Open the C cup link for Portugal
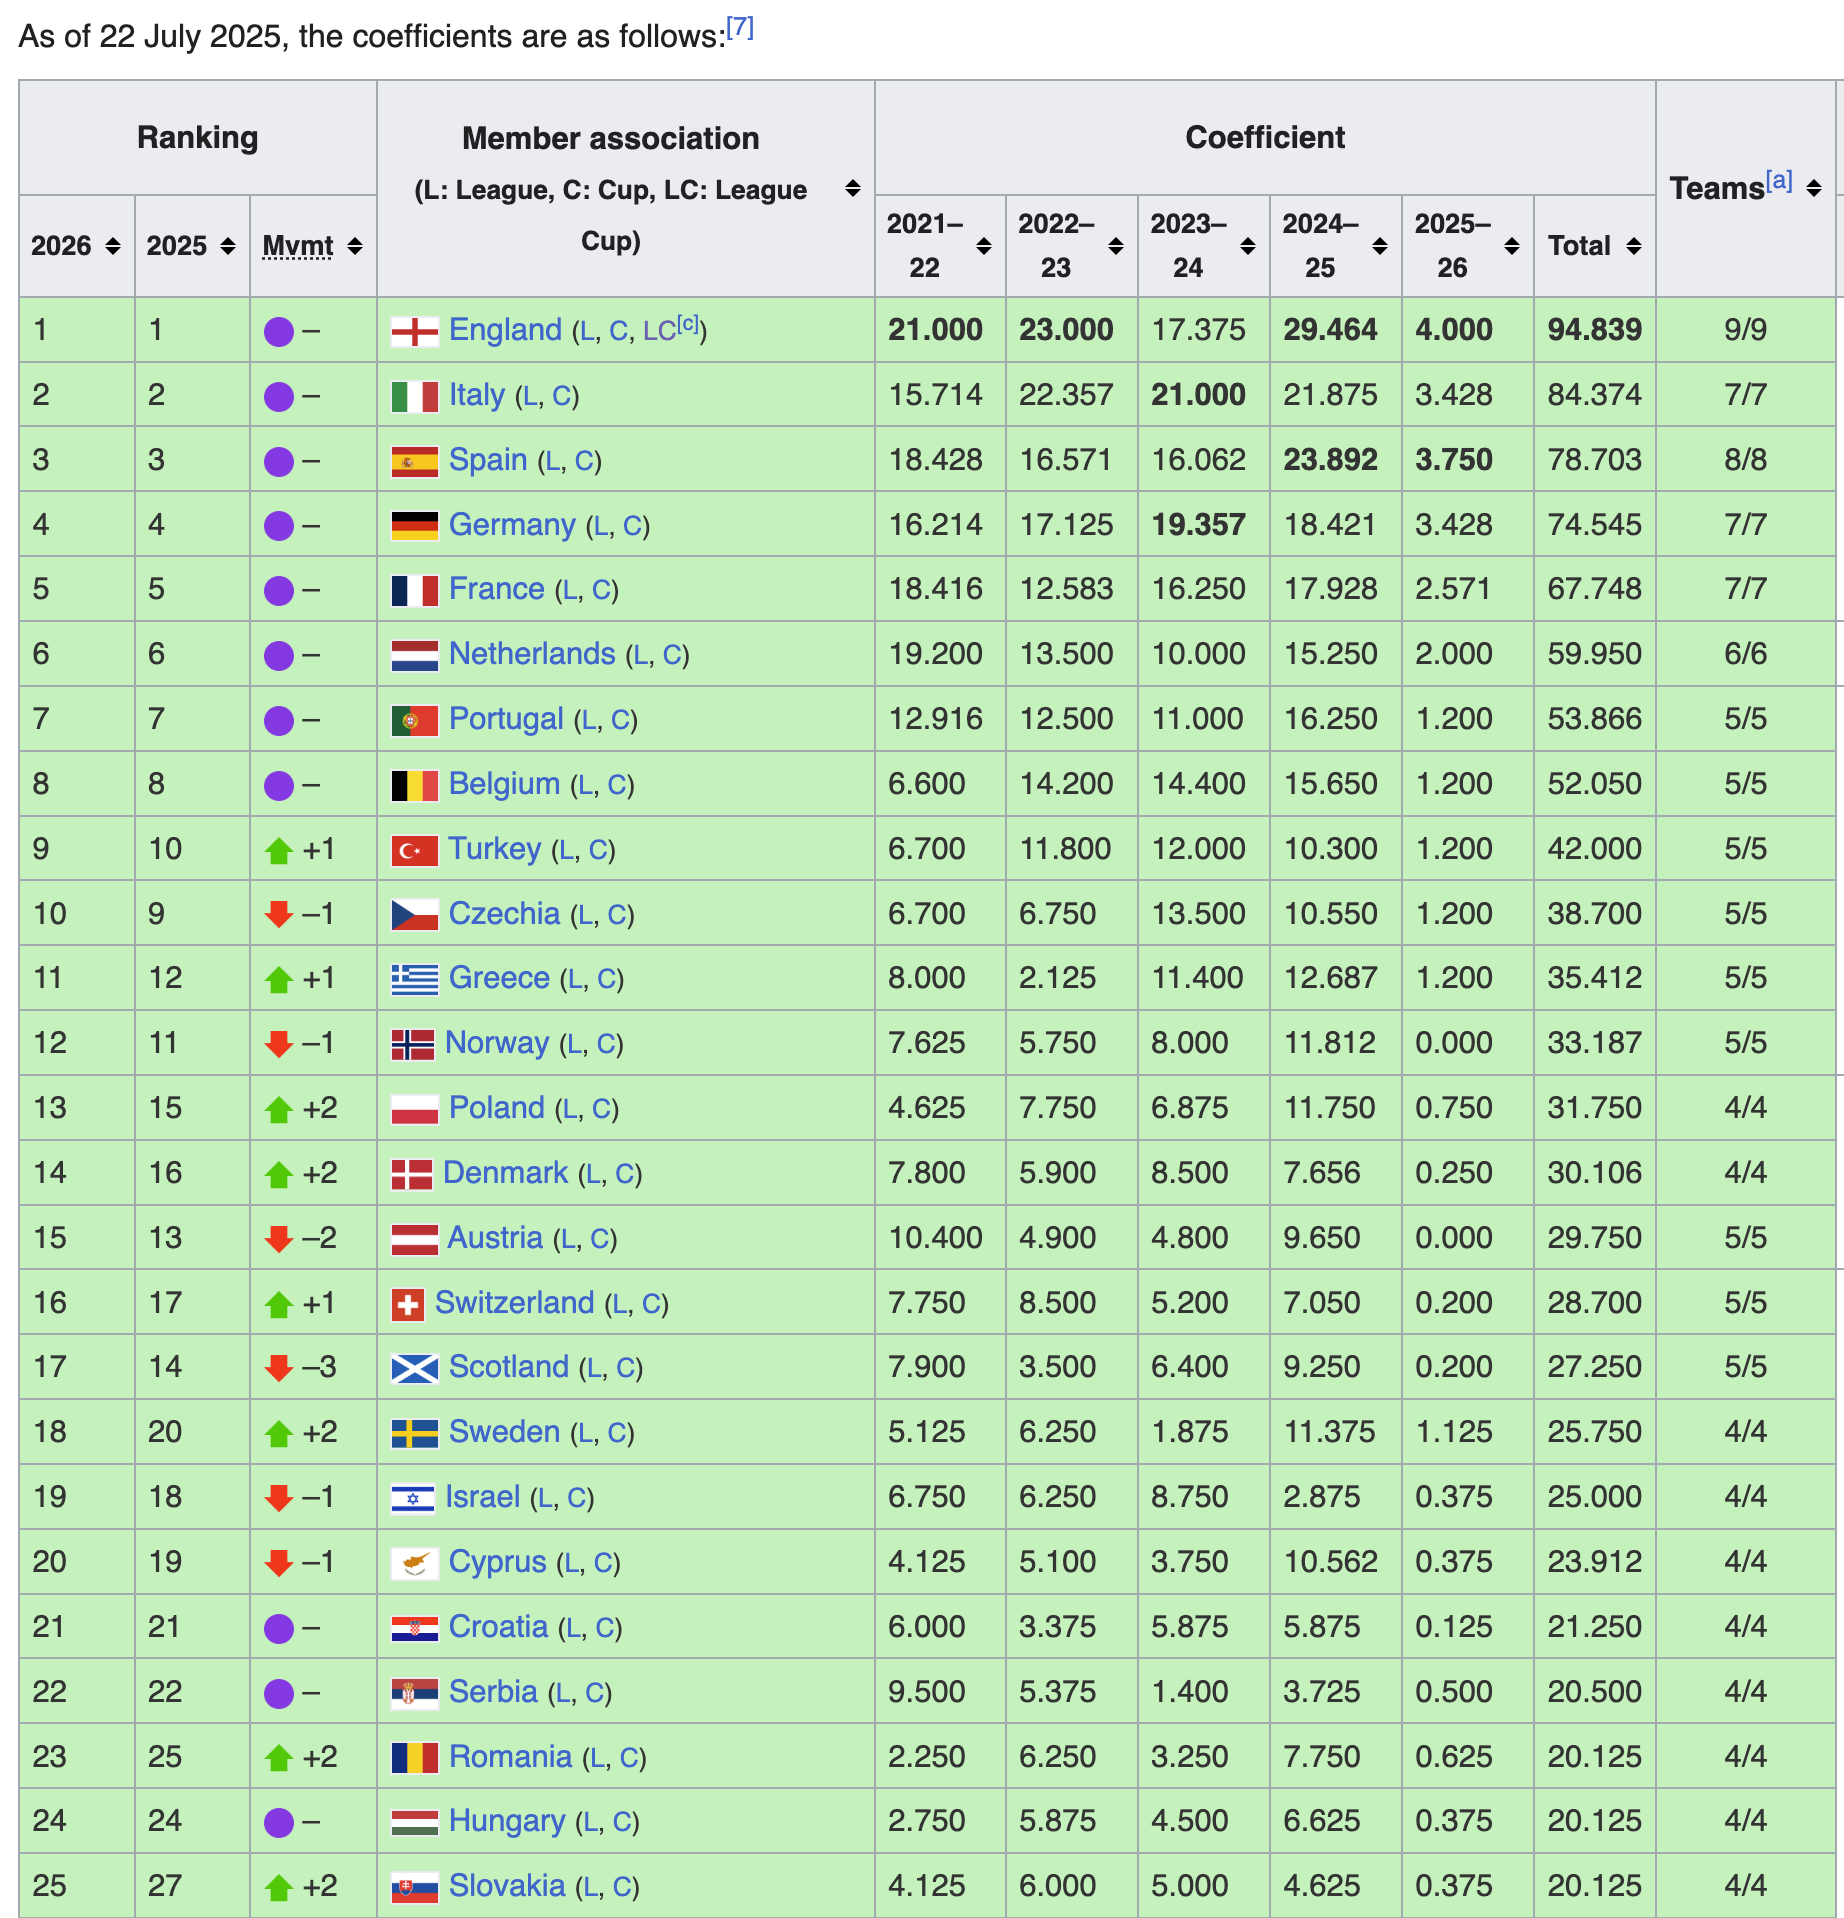 pyautogui.click(x=620, y=721)
